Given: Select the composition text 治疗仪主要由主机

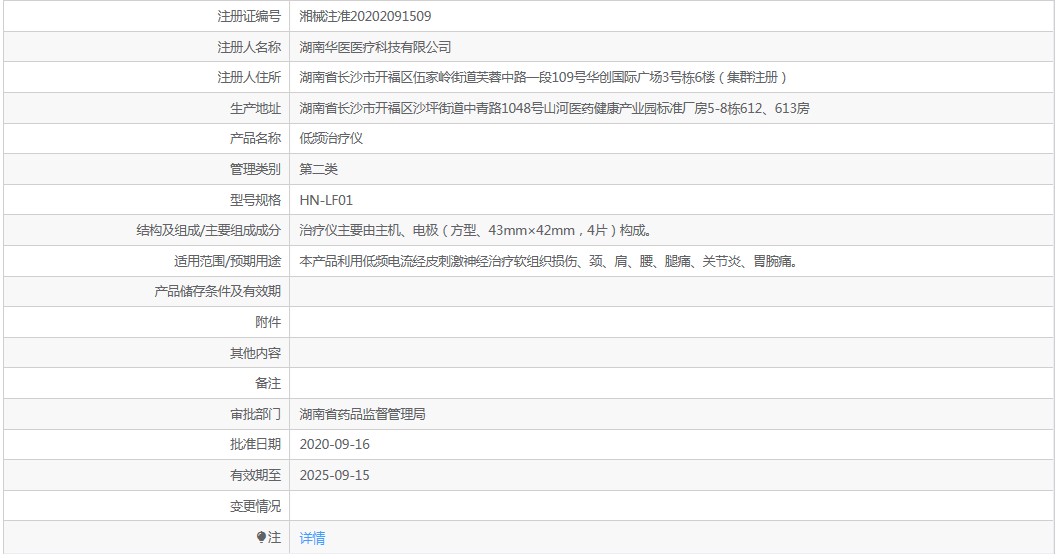Looking at the screenshot, I should click(x=476, y=231).
